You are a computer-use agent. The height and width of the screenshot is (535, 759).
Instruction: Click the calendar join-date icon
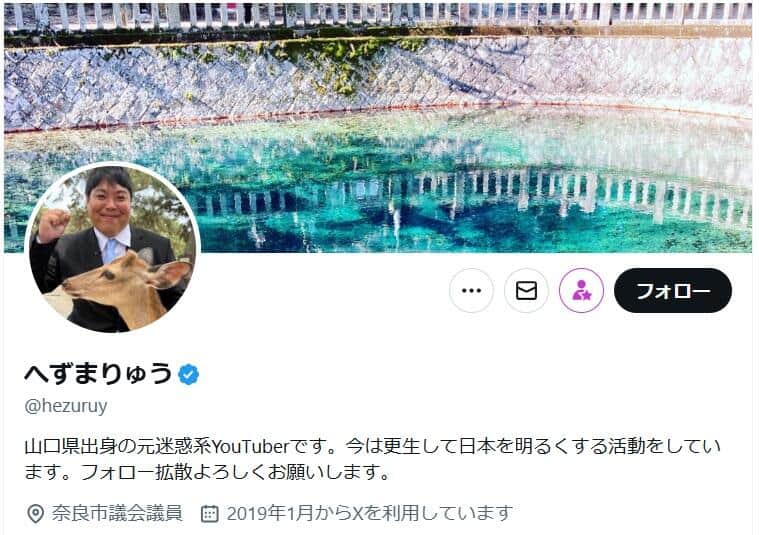pos(210,514)
